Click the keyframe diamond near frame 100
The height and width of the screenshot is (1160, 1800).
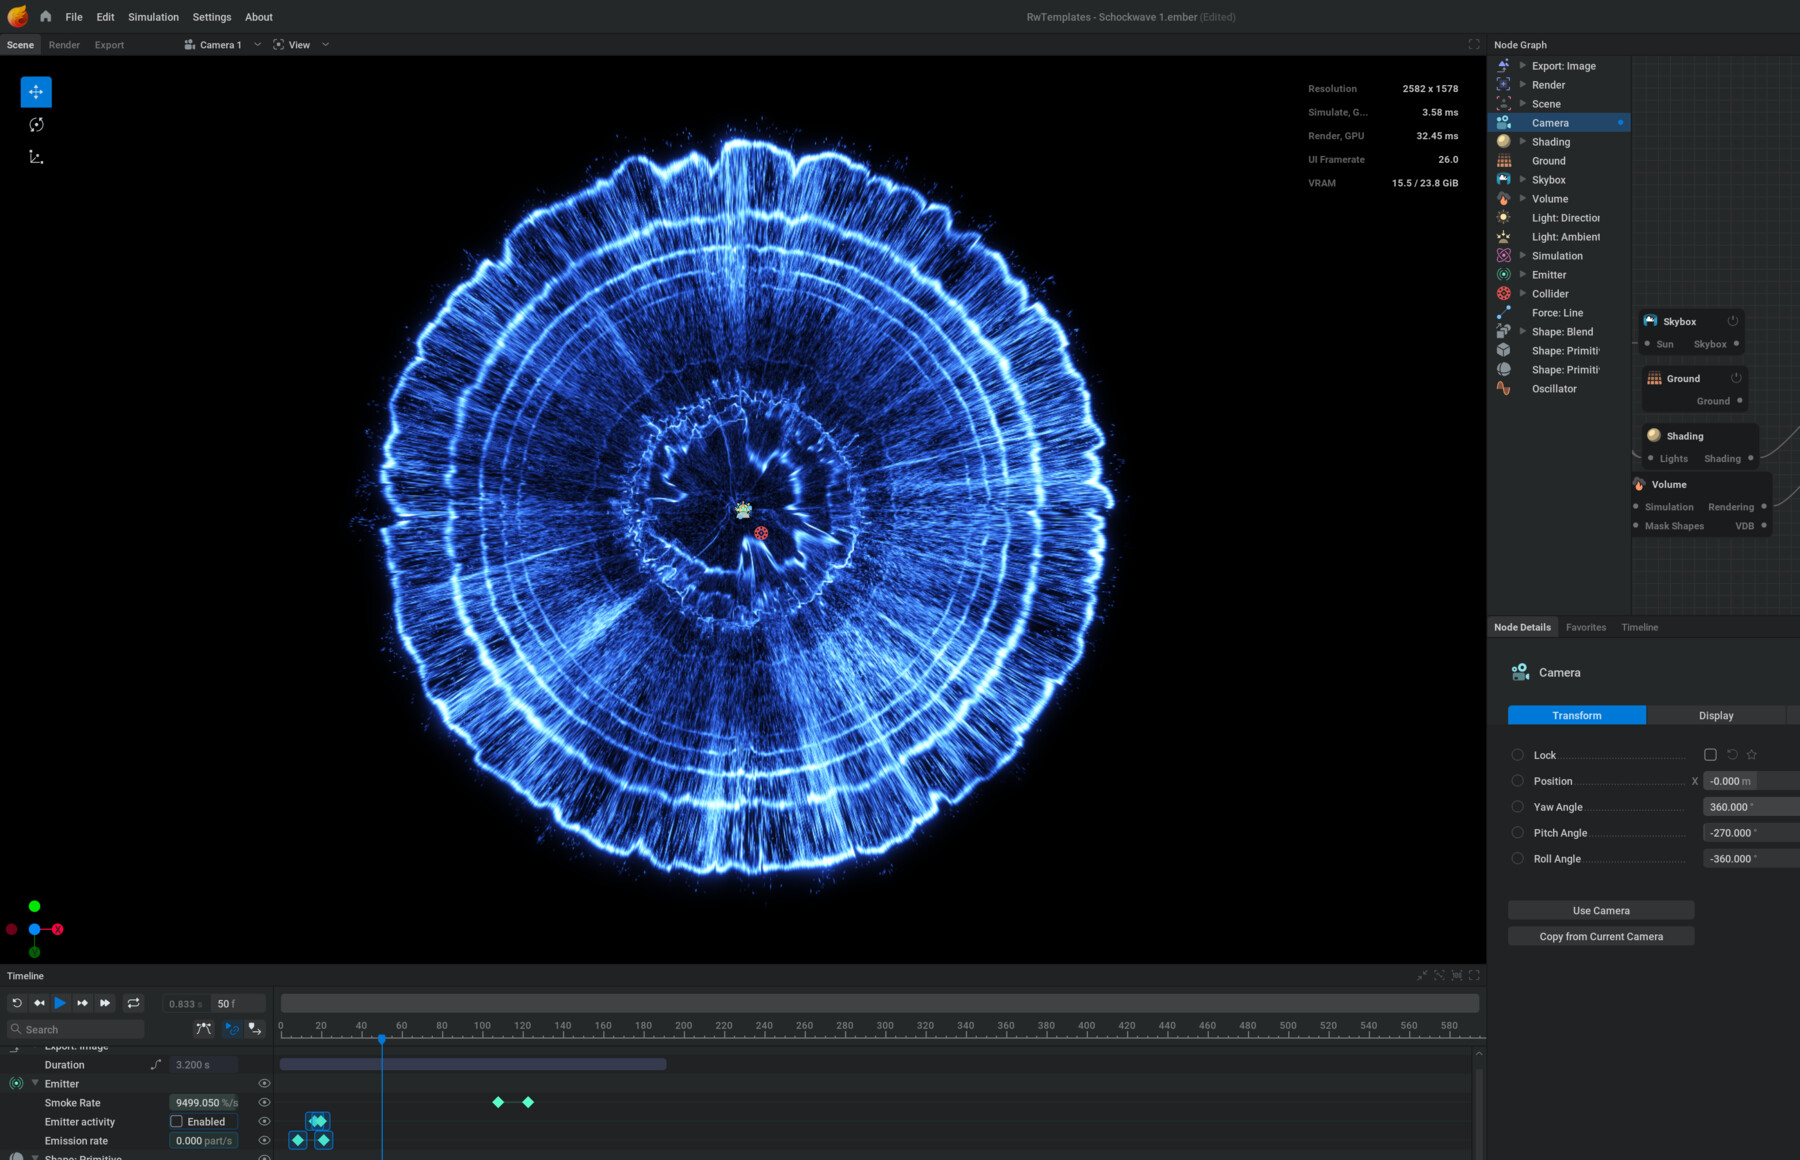click(x=498, y=1102)
